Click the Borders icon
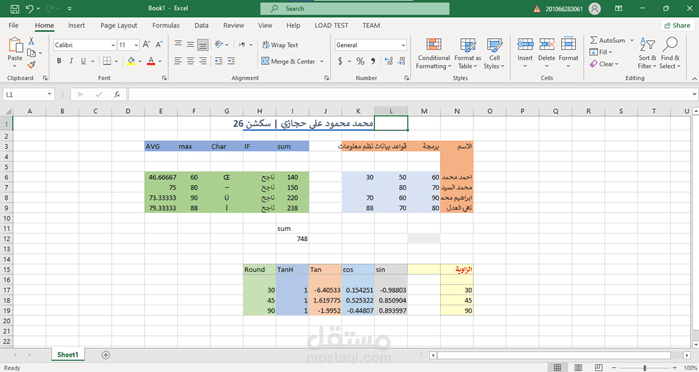This screenshot has width=699, height=372. point(107,61)
